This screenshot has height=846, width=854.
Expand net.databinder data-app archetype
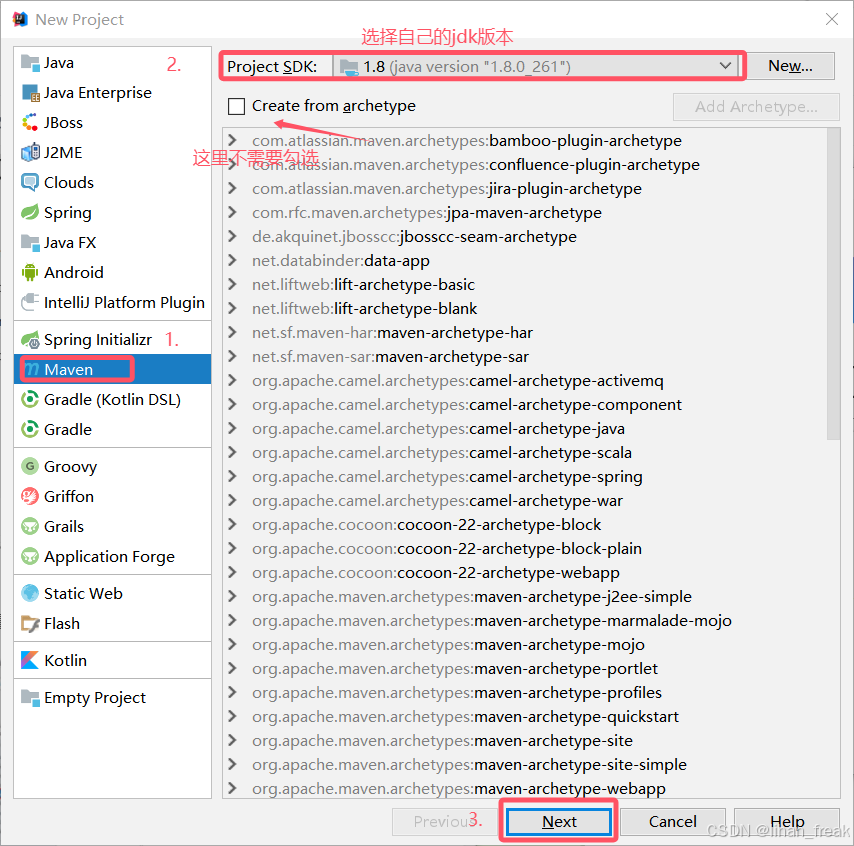pyautogui.click(x=233, y=260)
